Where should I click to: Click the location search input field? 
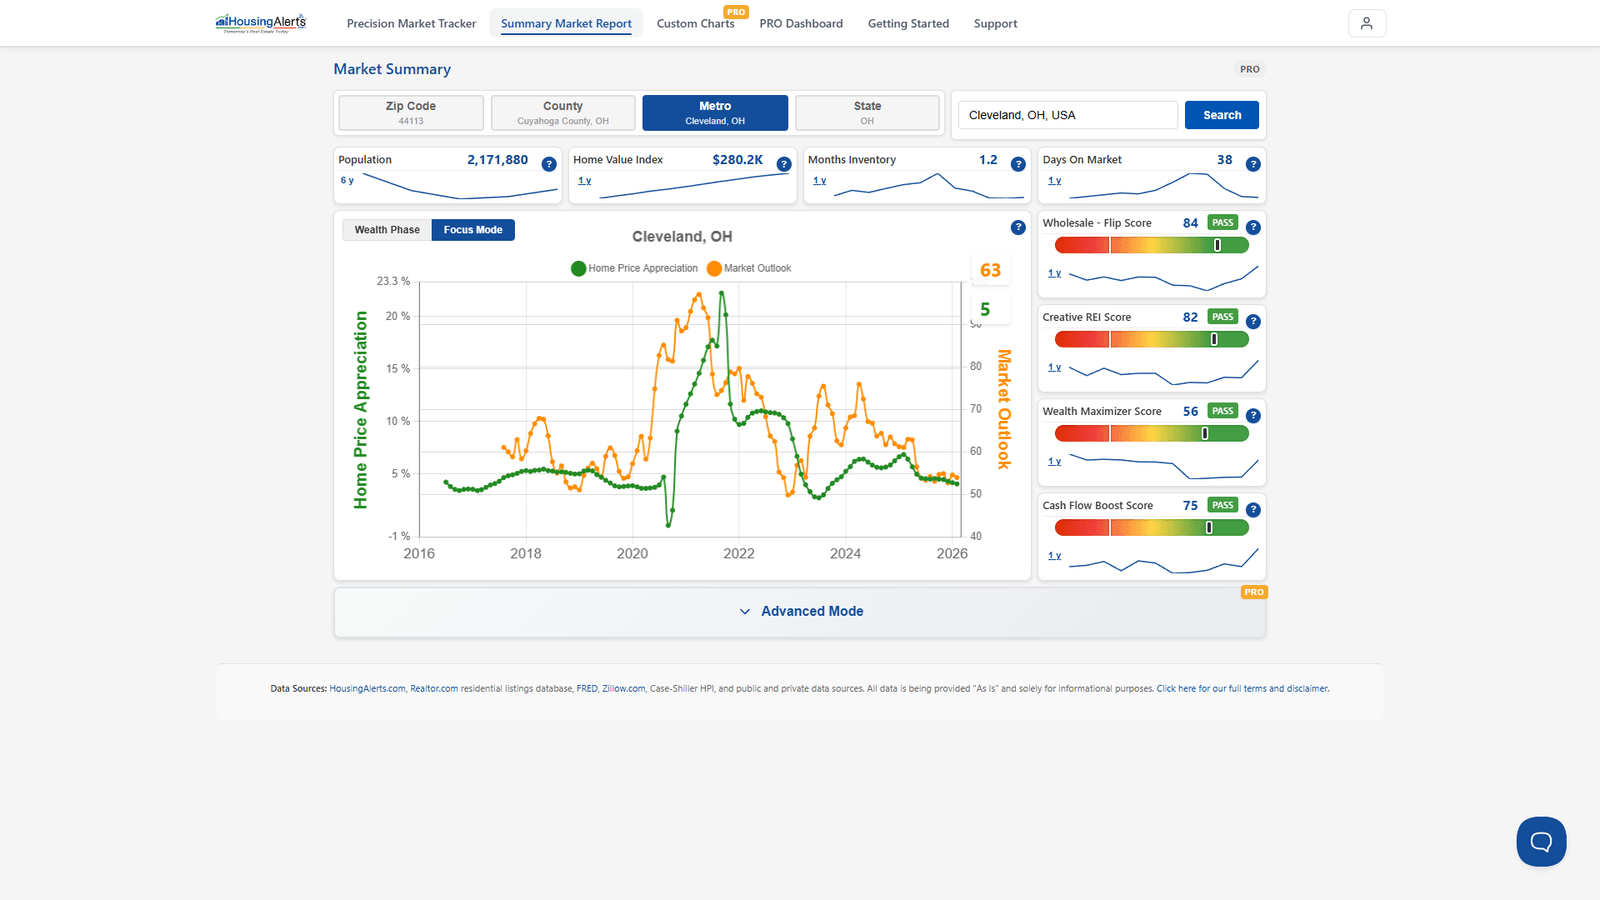pyautogui.click(x=1068, y=115)
